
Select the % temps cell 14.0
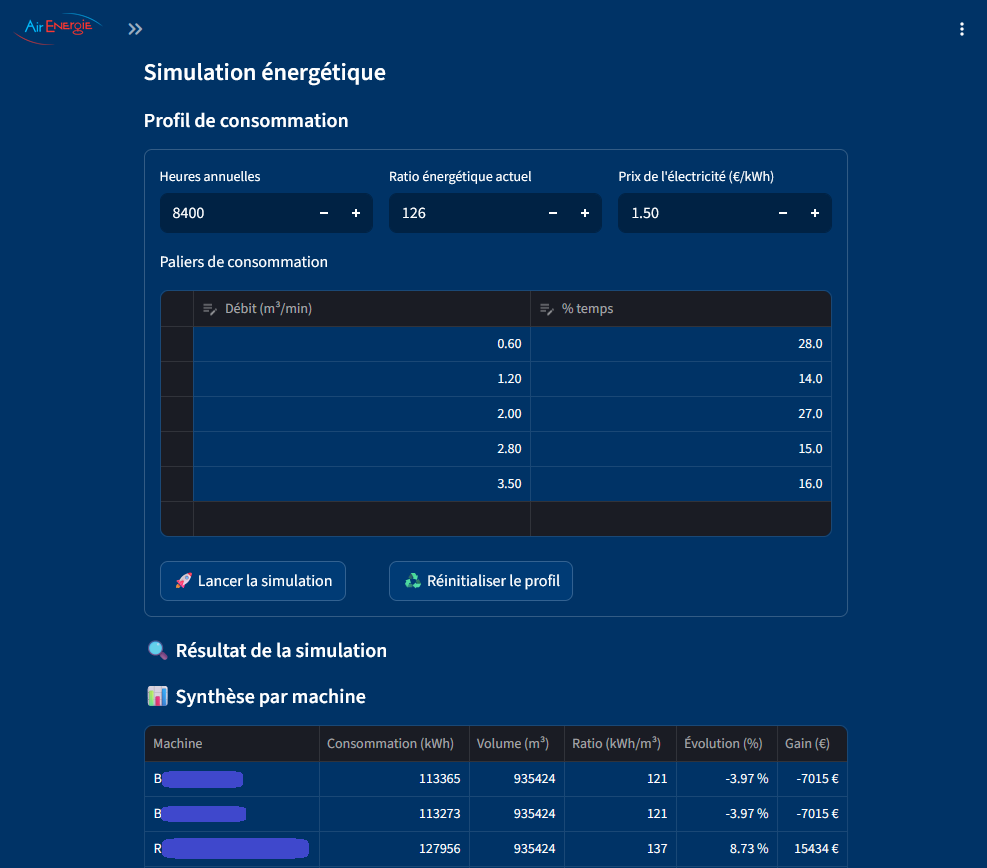(x=680, y=379)
